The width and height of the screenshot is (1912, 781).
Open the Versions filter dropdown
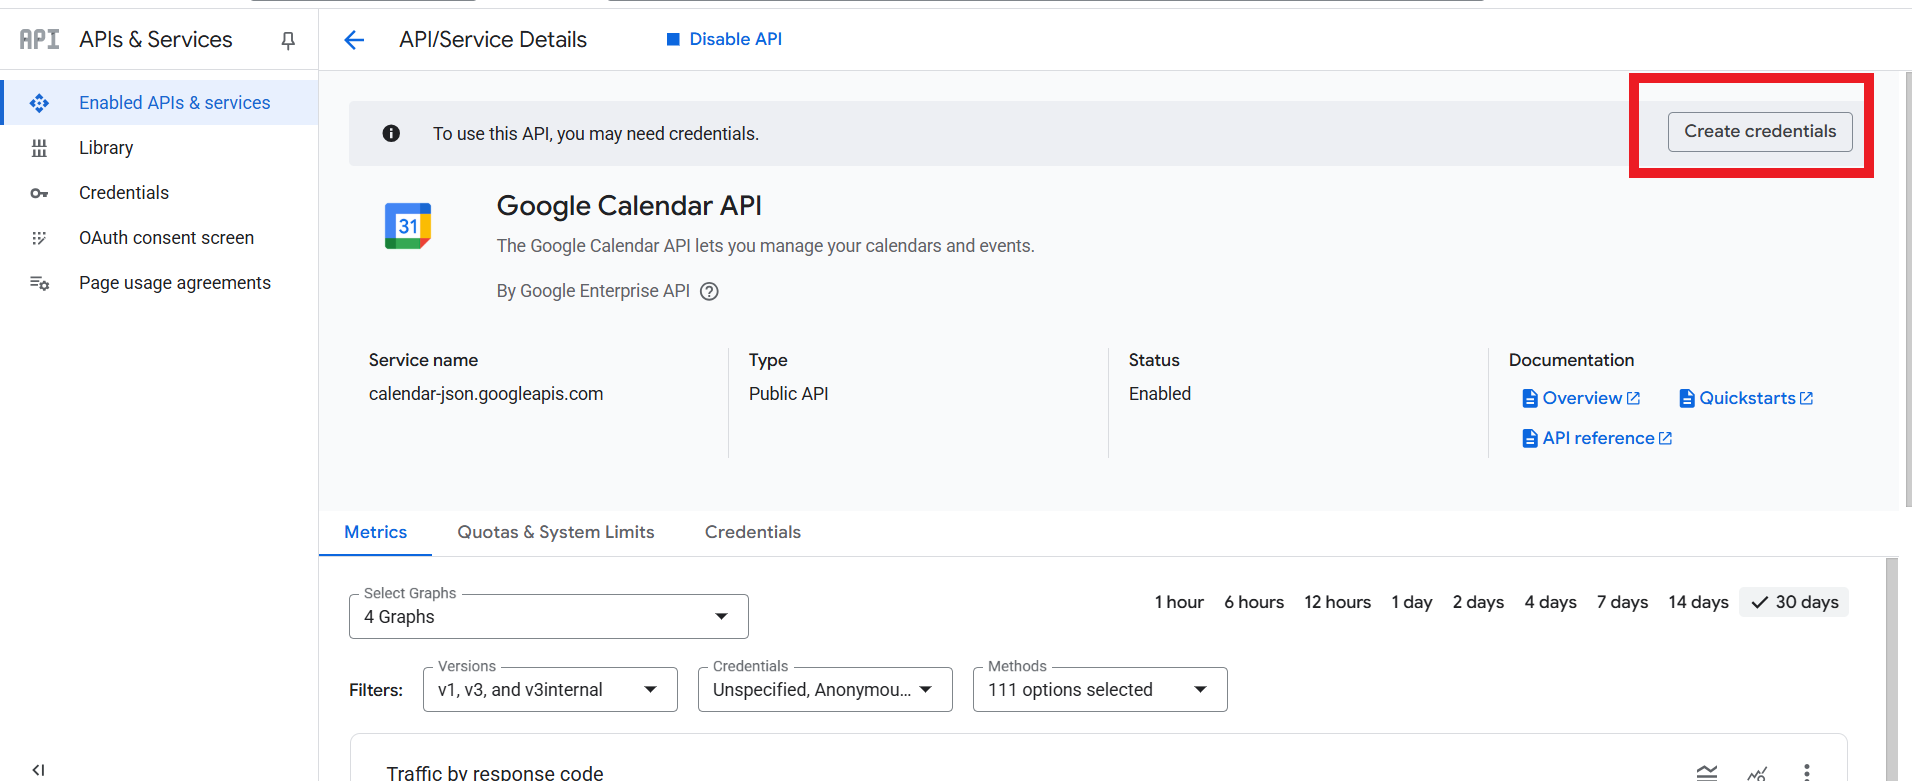(x=550, y=689)
